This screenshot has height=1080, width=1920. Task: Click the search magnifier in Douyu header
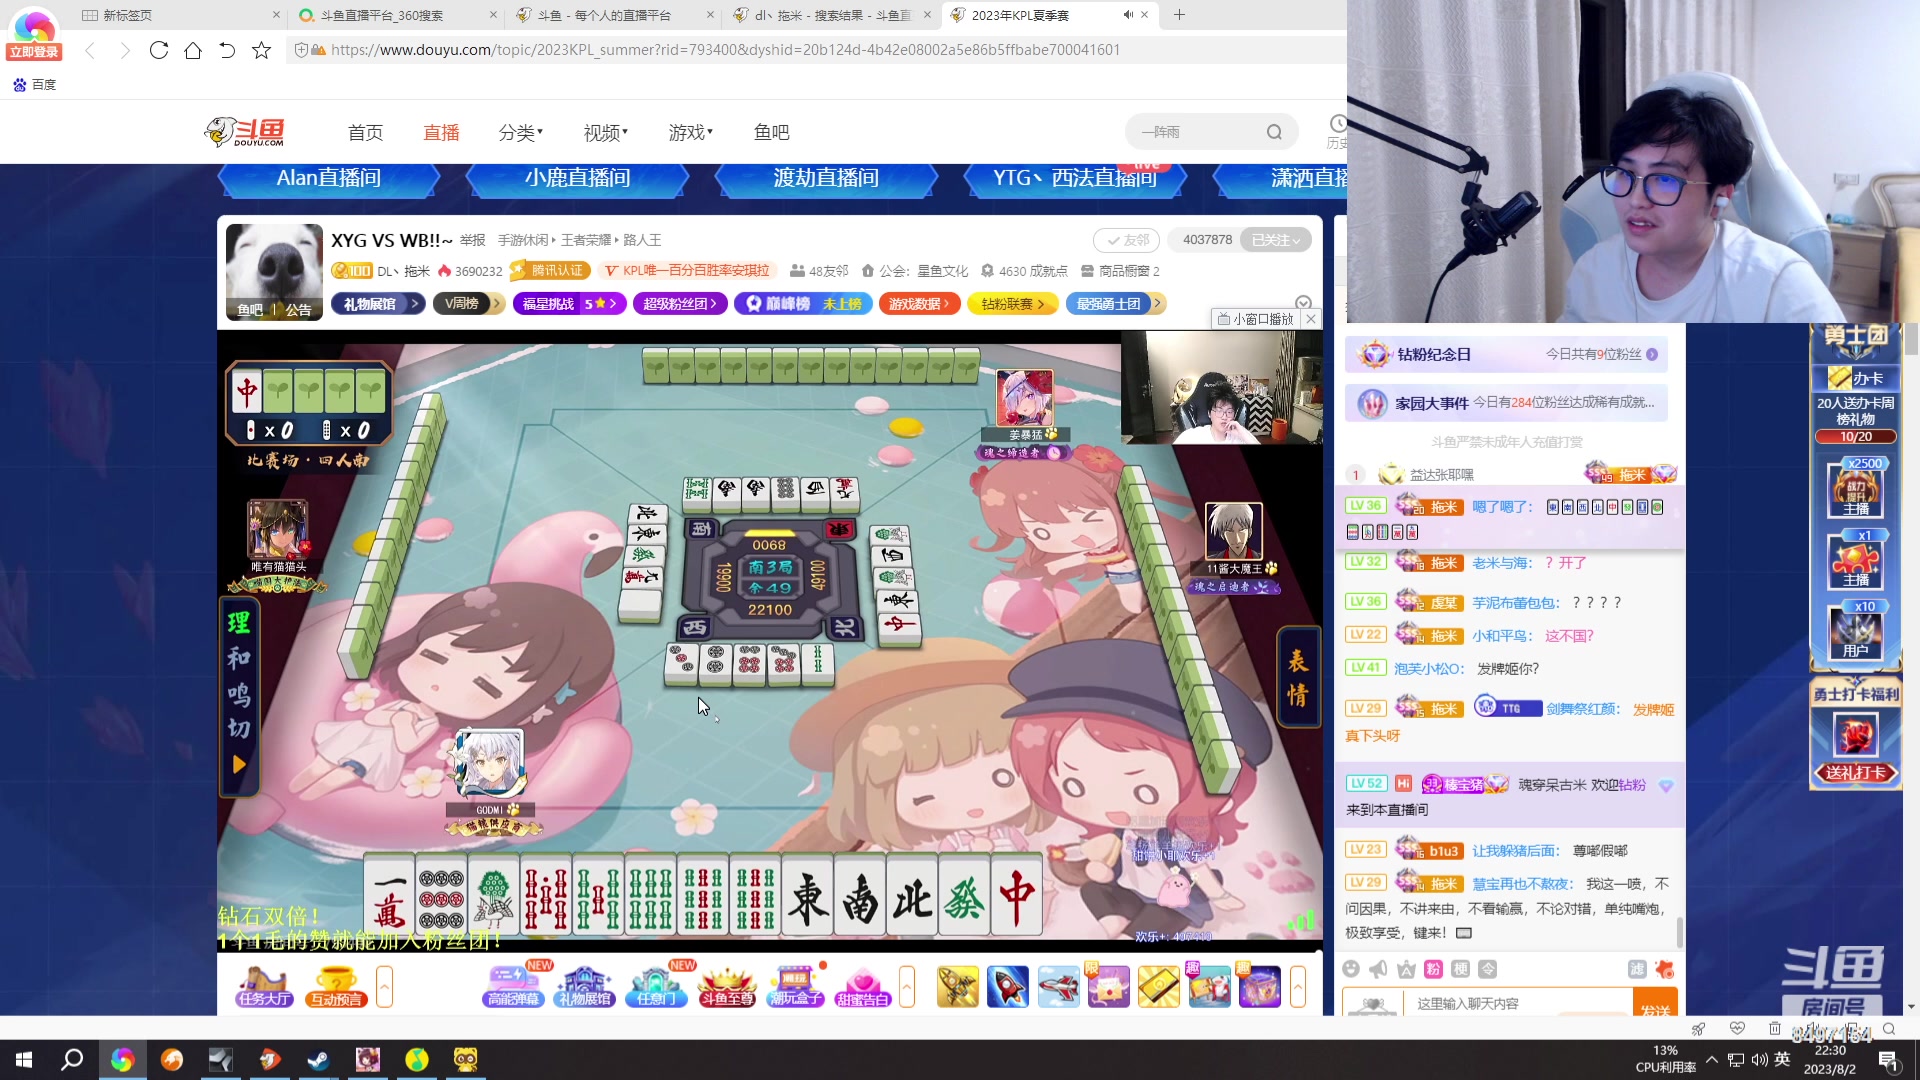(x=1274, y=132)
